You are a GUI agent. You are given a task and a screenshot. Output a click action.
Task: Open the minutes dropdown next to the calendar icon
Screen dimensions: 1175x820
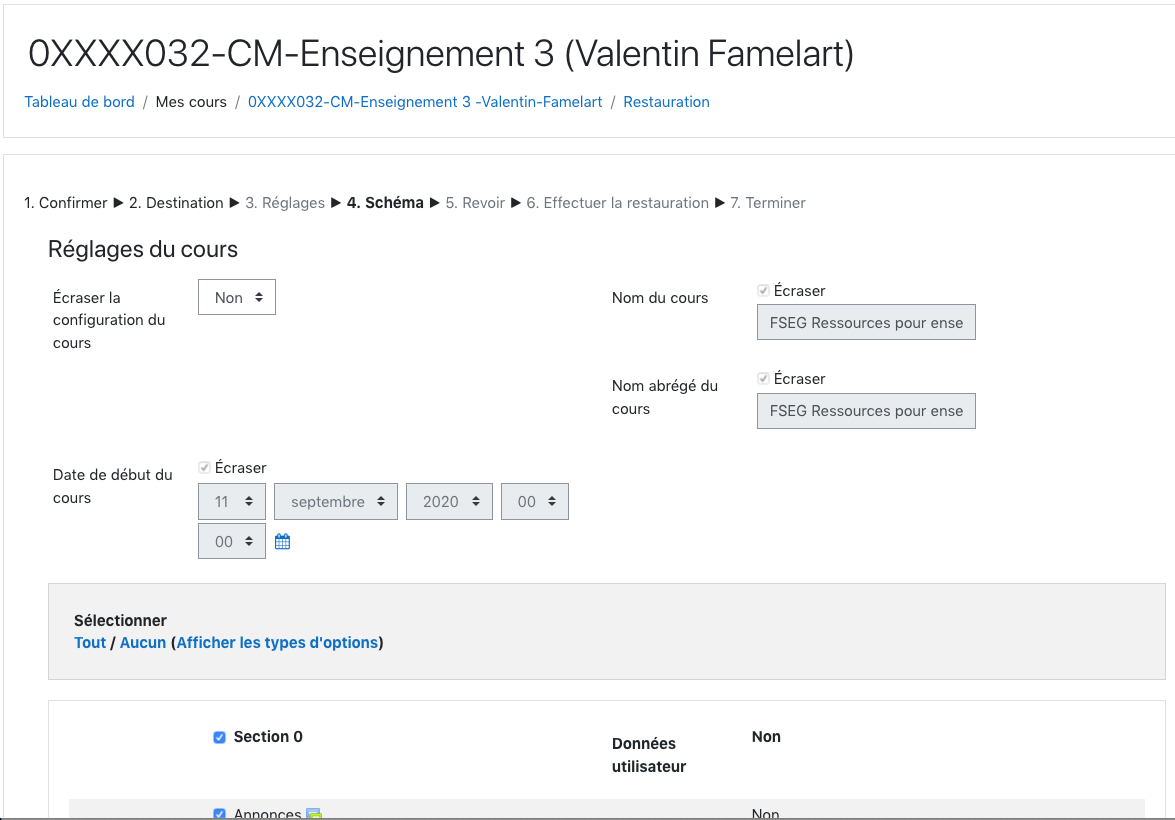click(232, 541)
